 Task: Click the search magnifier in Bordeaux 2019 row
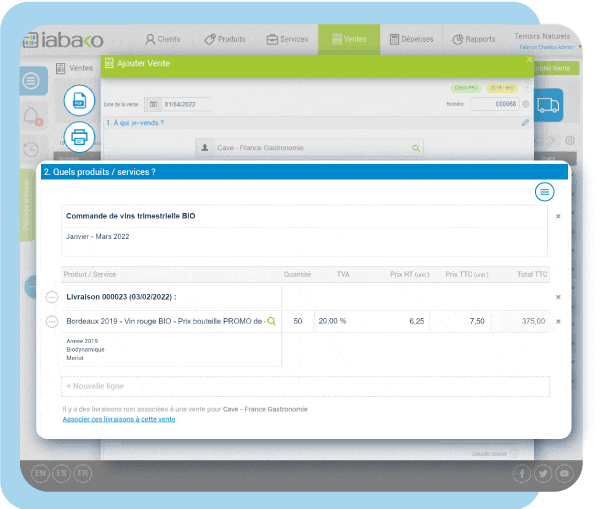[271, 321]
